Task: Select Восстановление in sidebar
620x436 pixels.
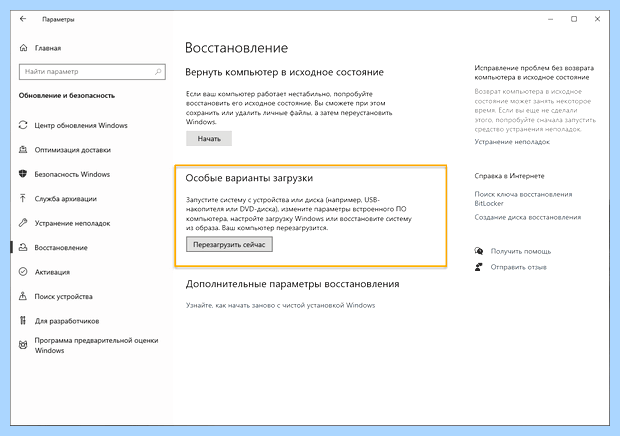Action: 61,248
